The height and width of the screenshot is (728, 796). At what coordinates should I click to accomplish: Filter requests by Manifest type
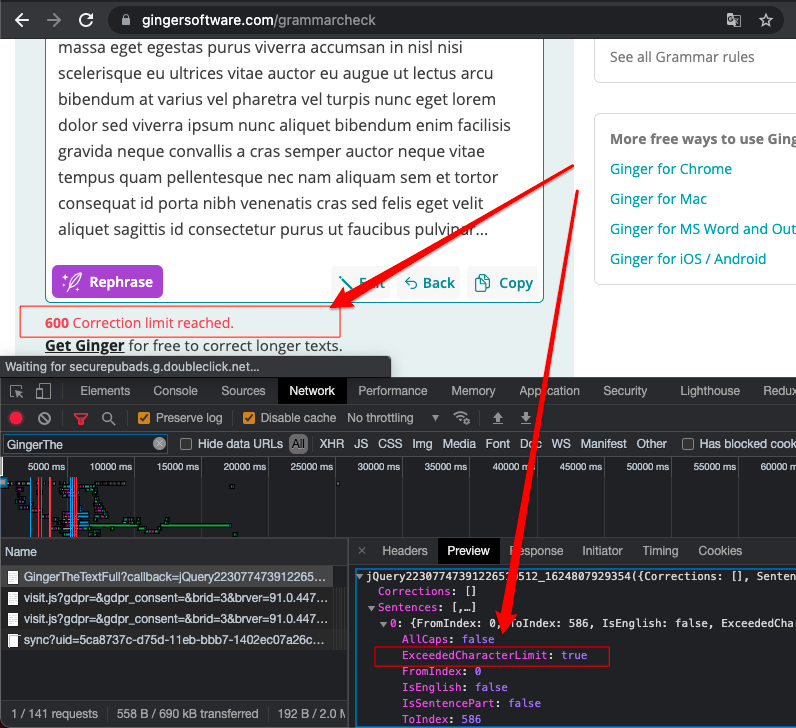[604, 444]
